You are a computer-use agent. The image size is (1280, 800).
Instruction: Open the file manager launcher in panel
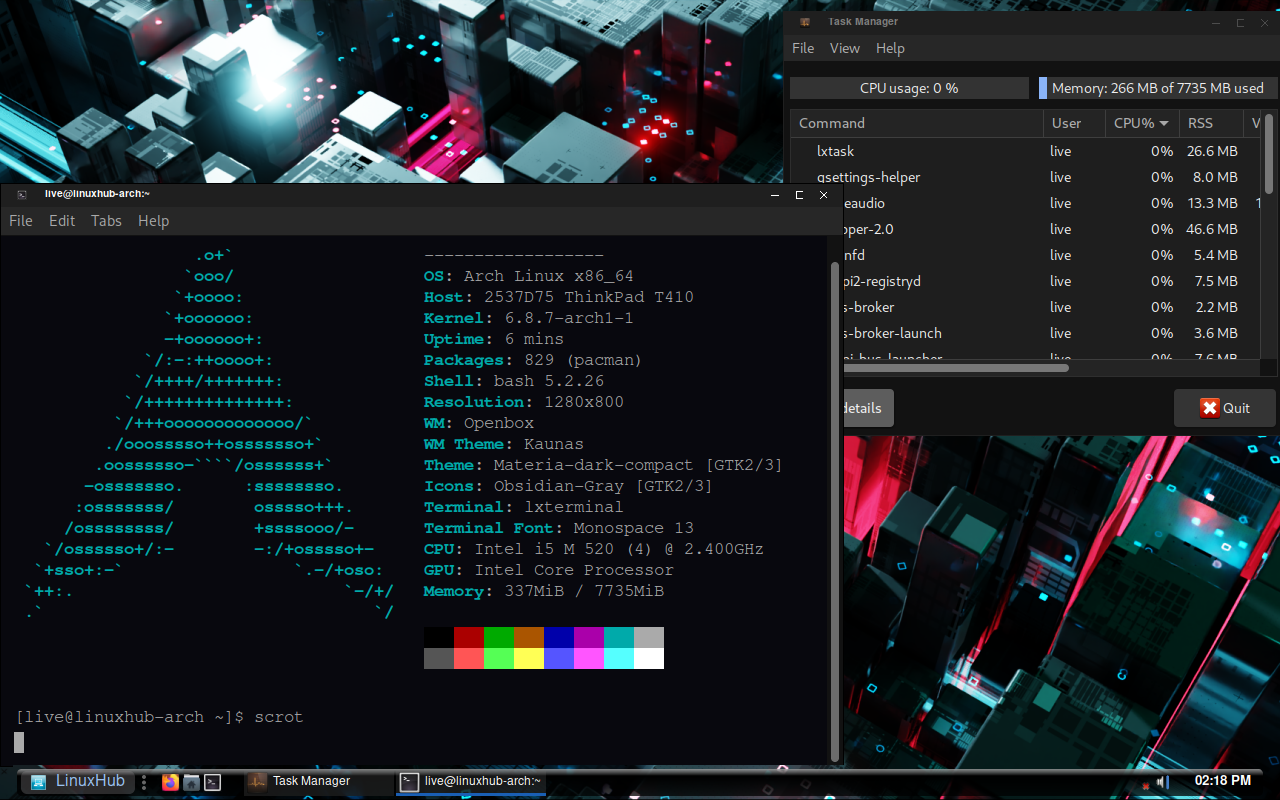pyautogui.click(x=191, y=782)
